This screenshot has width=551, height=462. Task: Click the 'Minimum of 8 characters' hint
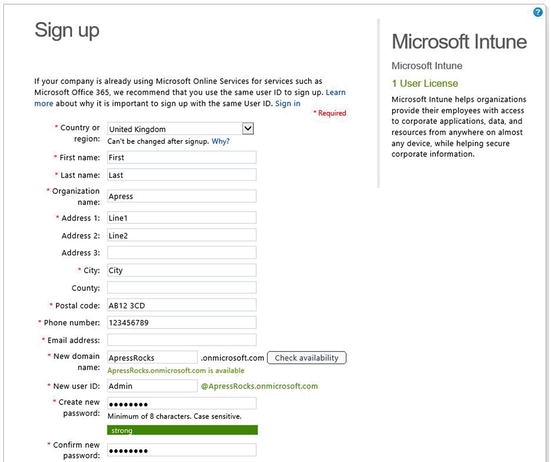pos(174,416)
